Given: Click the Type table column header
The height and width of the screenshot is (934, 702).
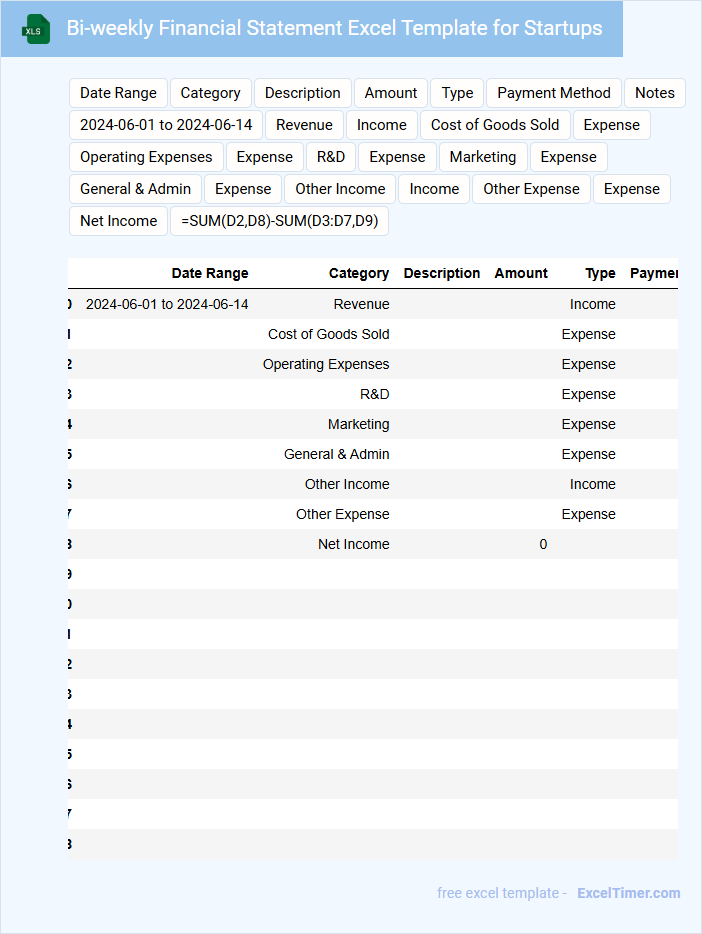Looking at the screenshot, I should pyautogui.click(x=600, y=273).
